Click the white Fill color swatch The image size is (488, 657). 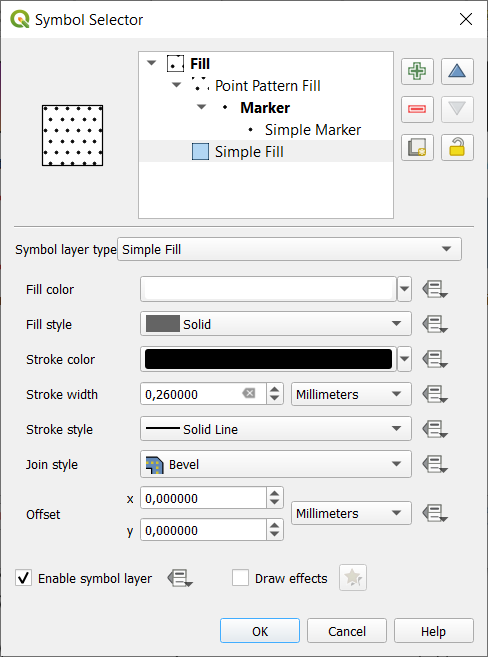point(268,289)
